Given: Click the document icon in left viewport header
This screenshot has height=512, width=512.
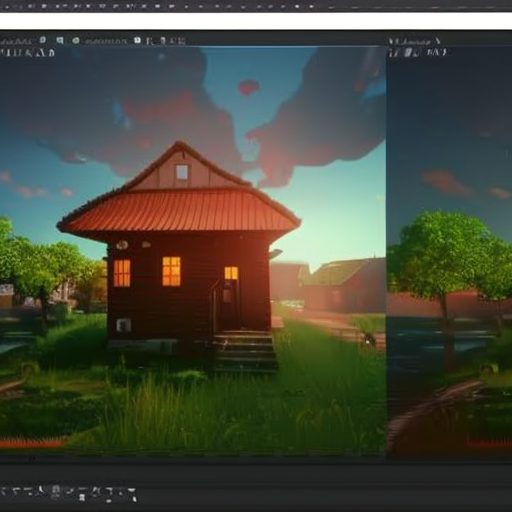Looking at the screenshot, I should point(43,40).
